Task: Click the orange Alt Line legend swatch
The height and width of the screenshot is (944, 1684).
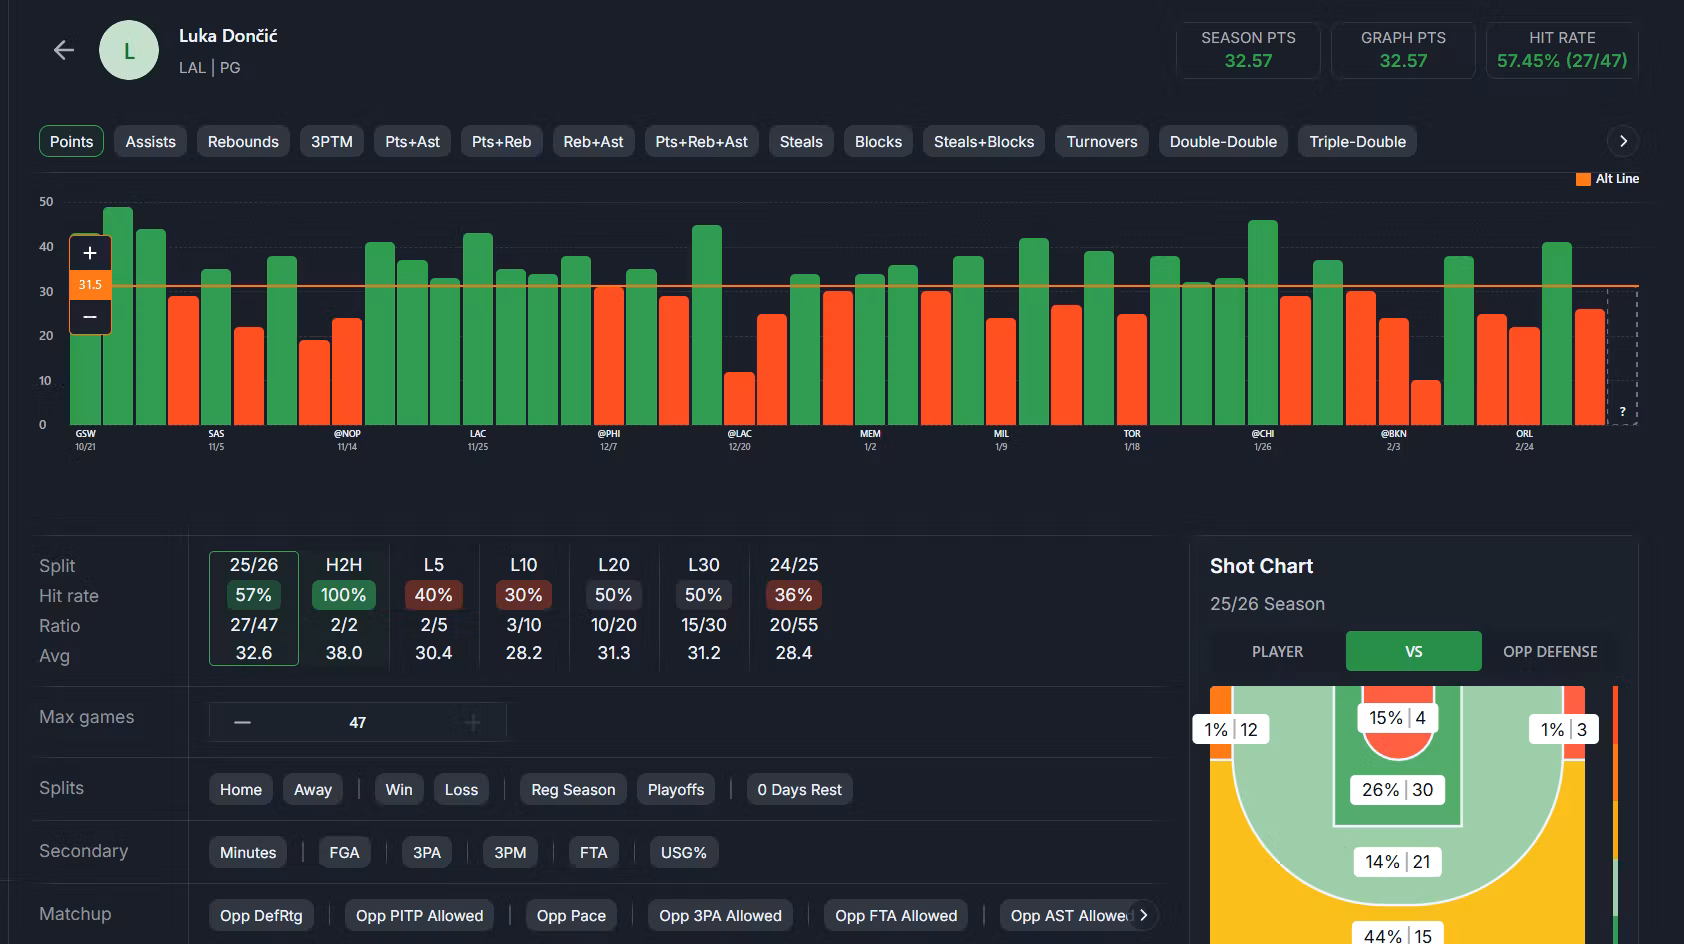Action: (x=1583, y=179)
